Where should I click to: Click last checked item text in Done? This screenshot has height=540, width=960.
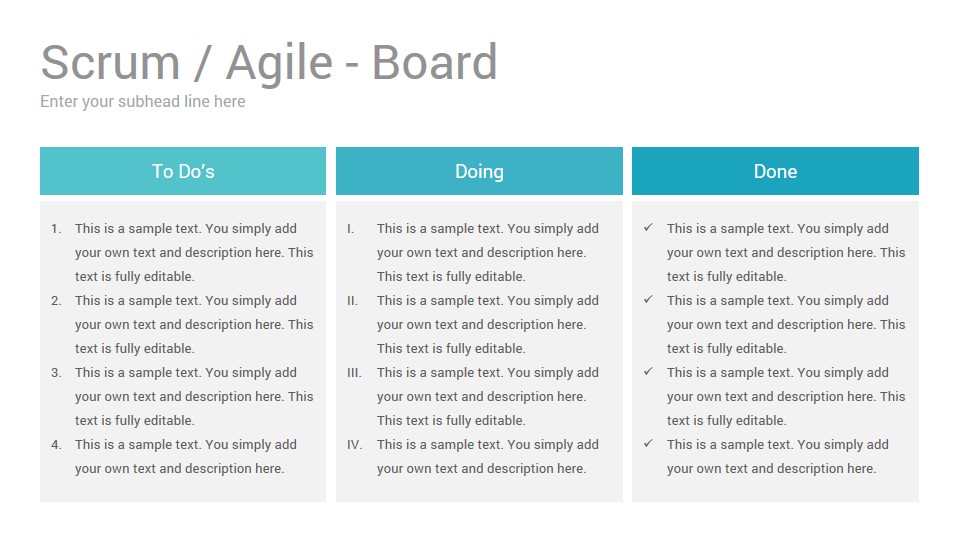[778, 456]
